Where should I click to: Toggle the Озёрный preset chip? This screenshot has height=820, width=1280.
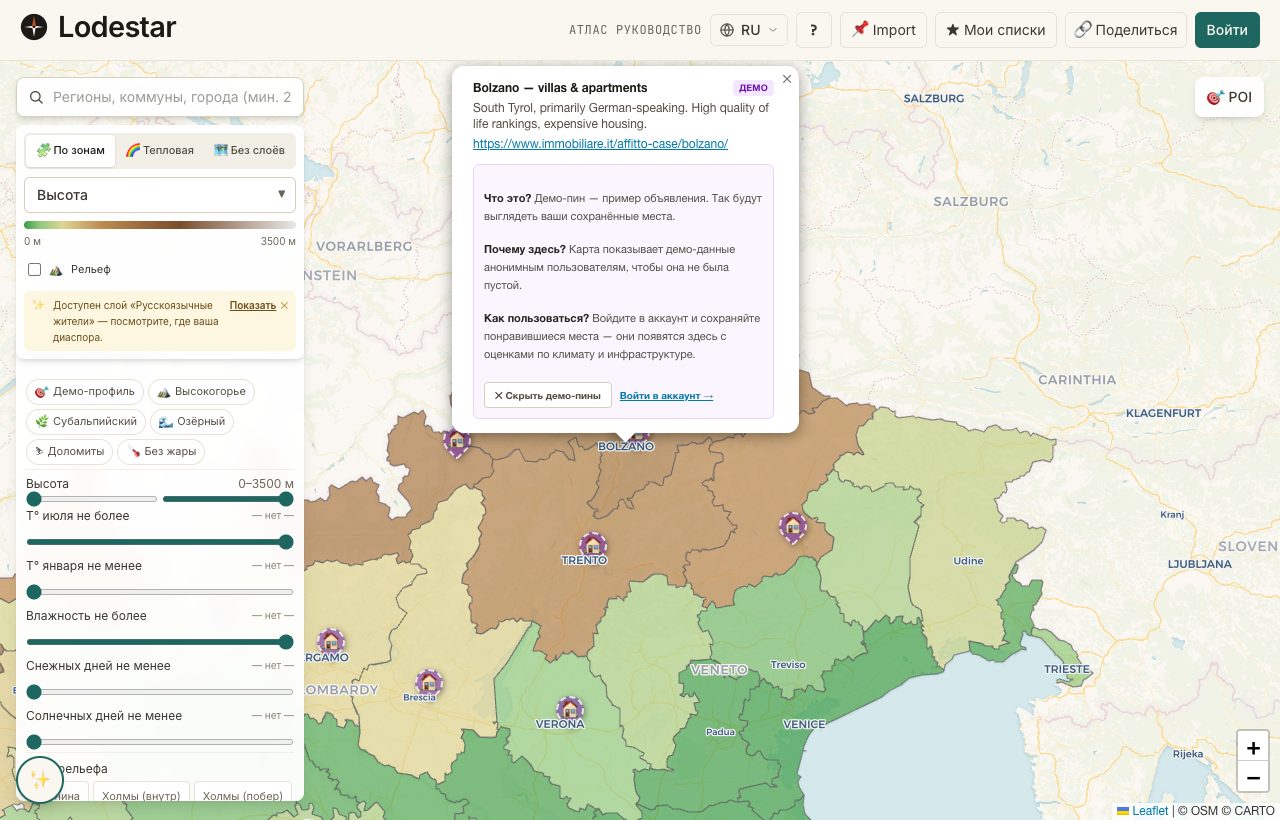coord(192,422)
